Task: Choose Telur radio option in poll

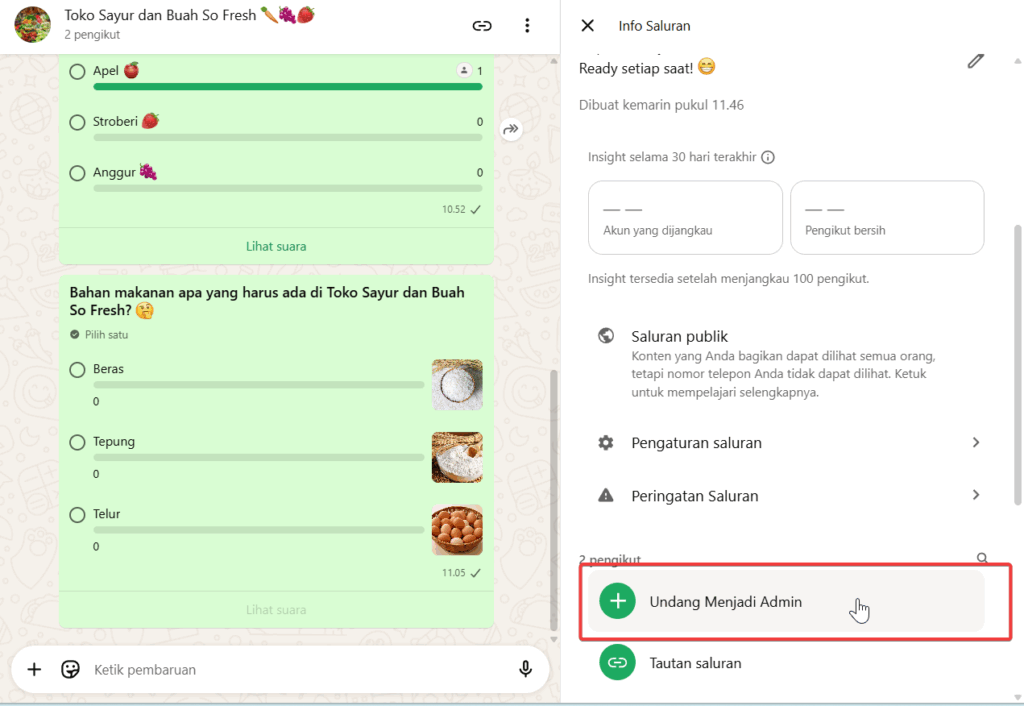Action: 78,515
